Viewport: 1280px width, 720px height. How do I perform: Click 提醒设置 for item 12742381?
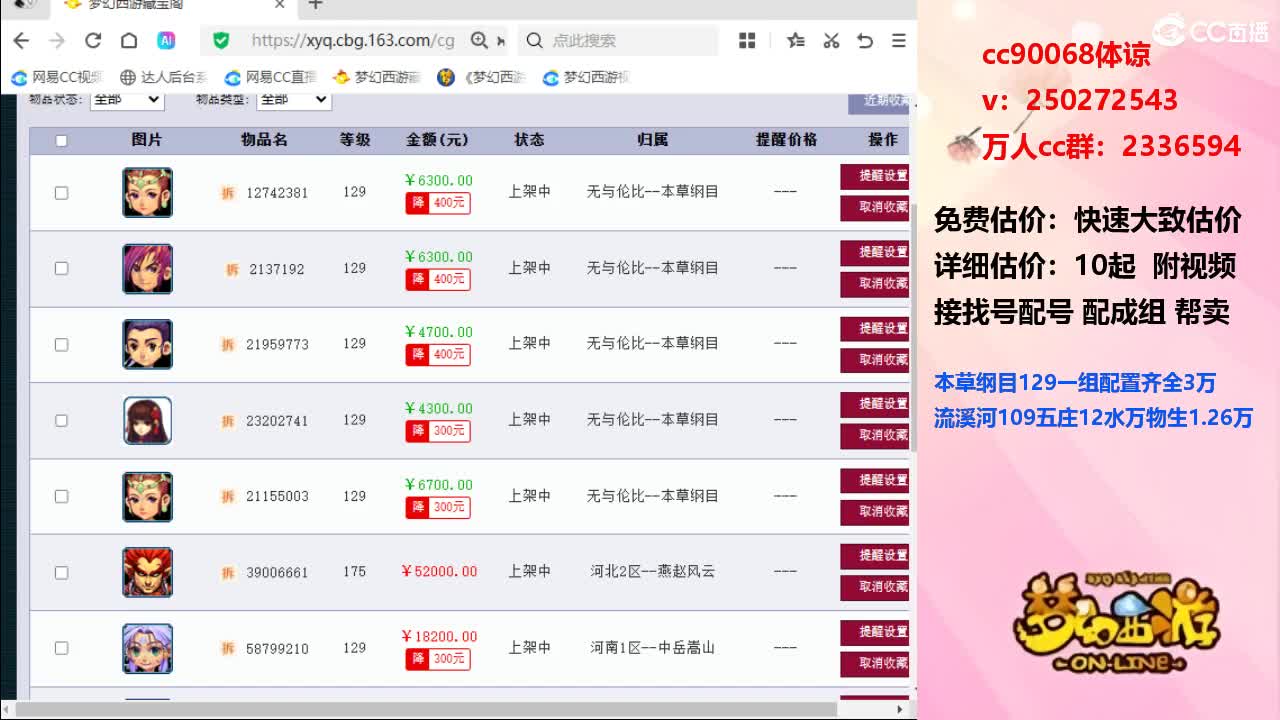click(875, 176)
